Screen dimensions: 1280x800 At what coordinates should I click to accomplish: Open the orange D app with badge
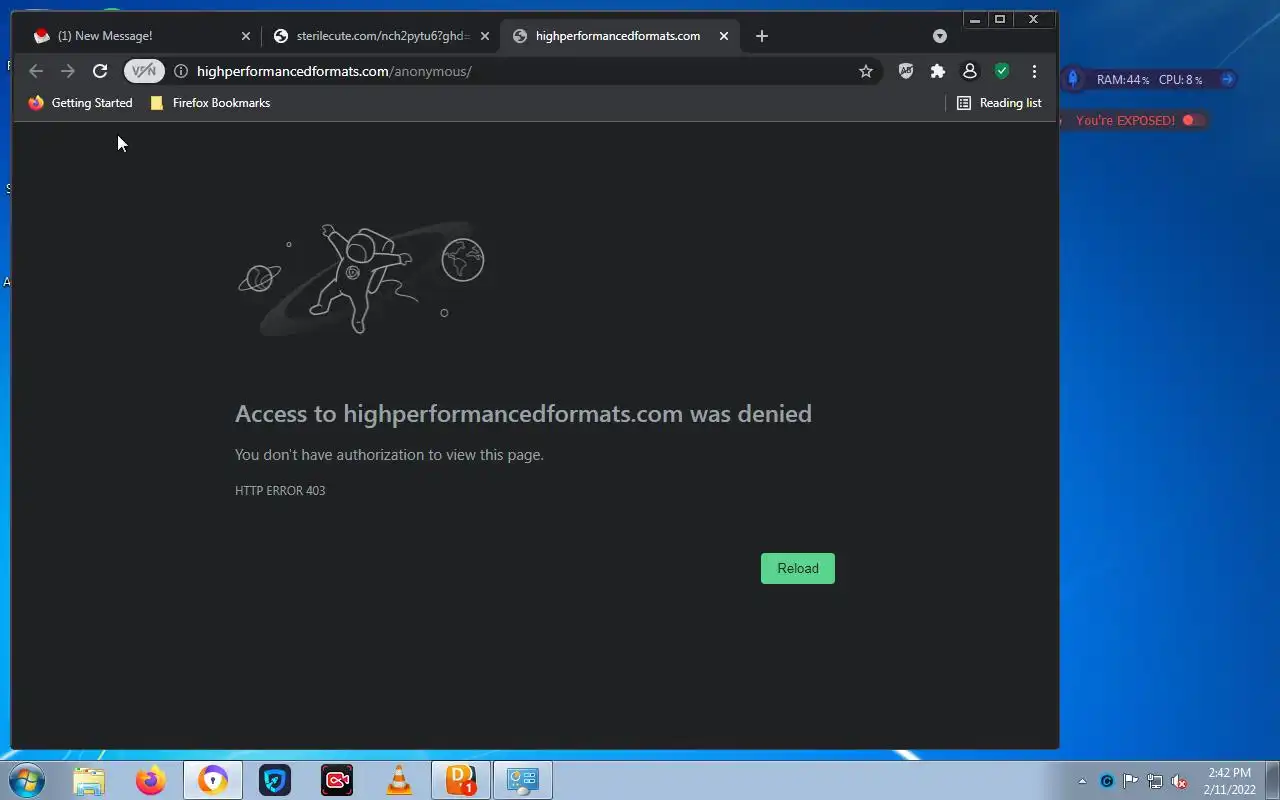click(461, 780)
